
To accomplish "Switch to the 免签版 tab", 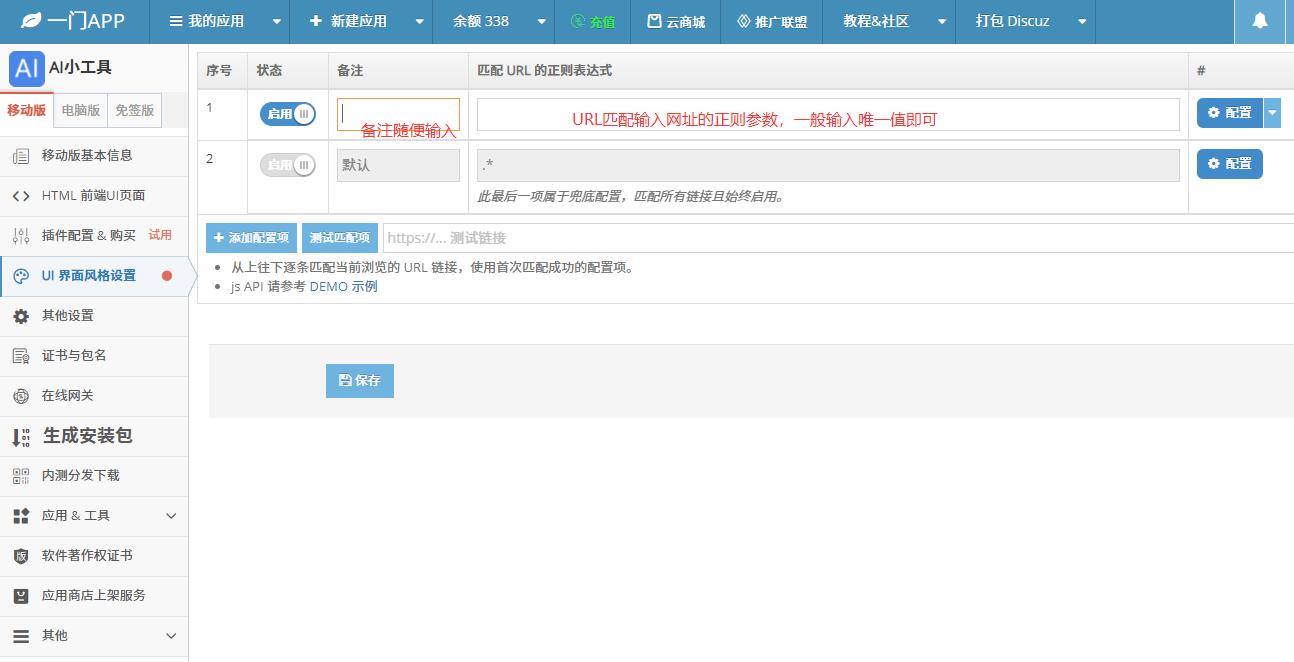I will (x=134, y=110).
